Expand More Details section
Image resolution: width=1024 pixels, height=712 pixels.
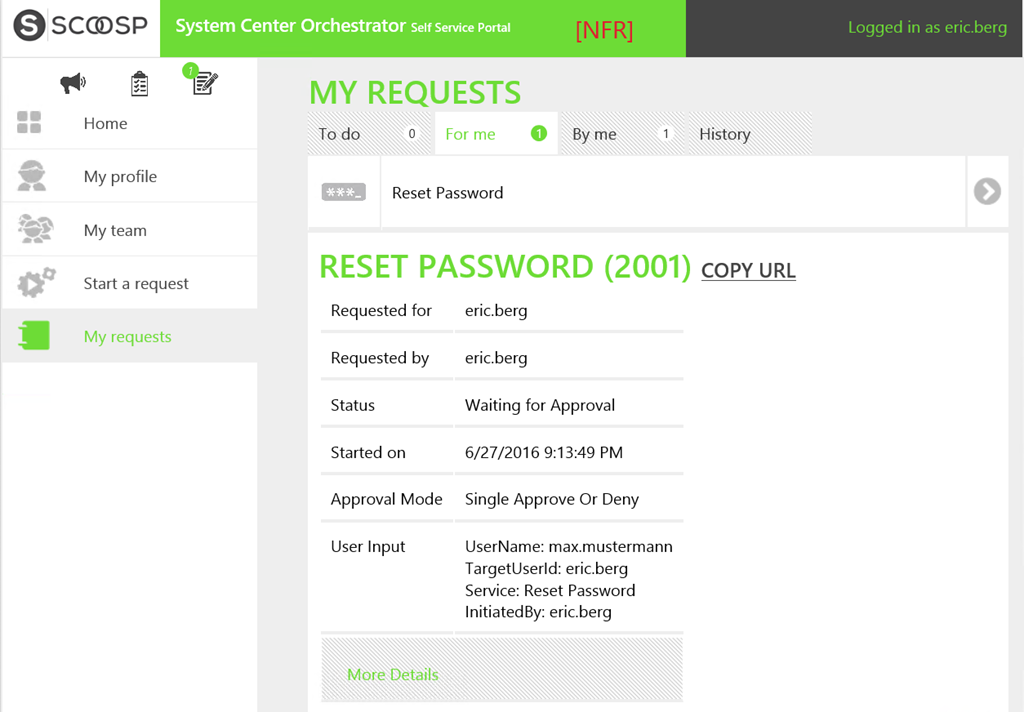tap(392, 674)
